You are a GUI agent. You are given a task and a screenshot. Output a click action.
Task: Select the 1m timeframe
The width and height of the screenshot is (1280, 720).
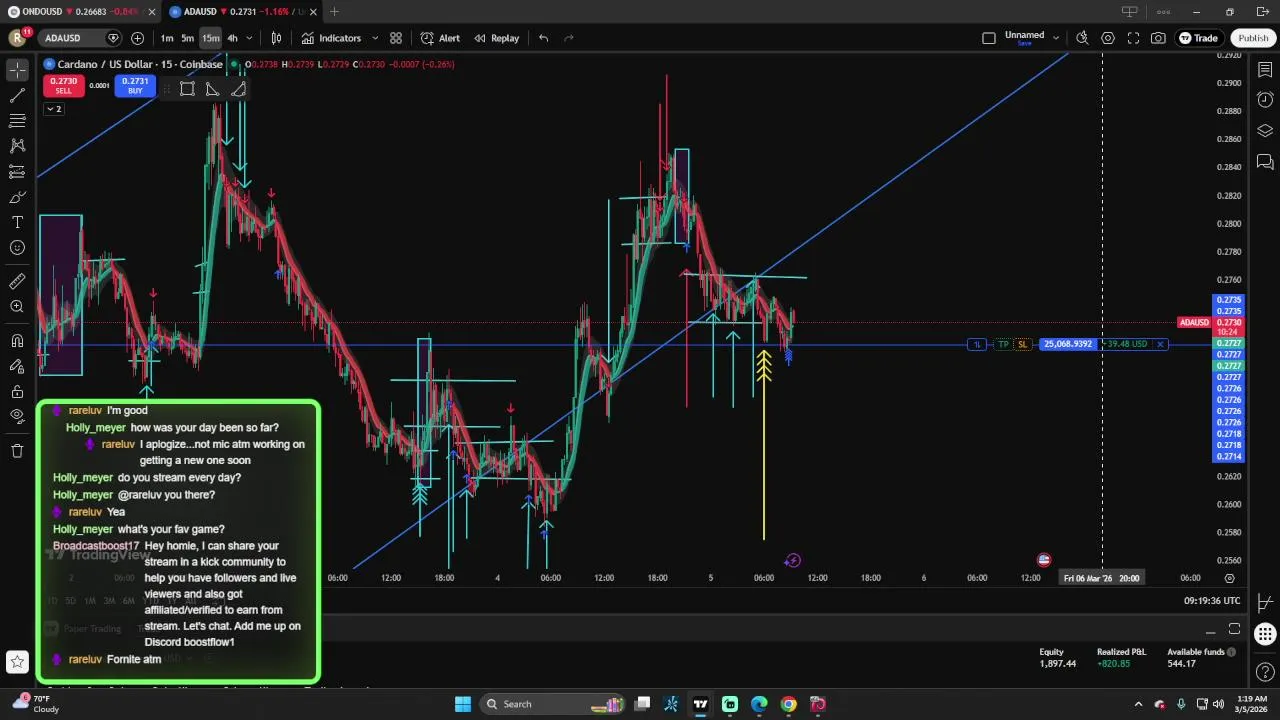click(x=167, y=38)
